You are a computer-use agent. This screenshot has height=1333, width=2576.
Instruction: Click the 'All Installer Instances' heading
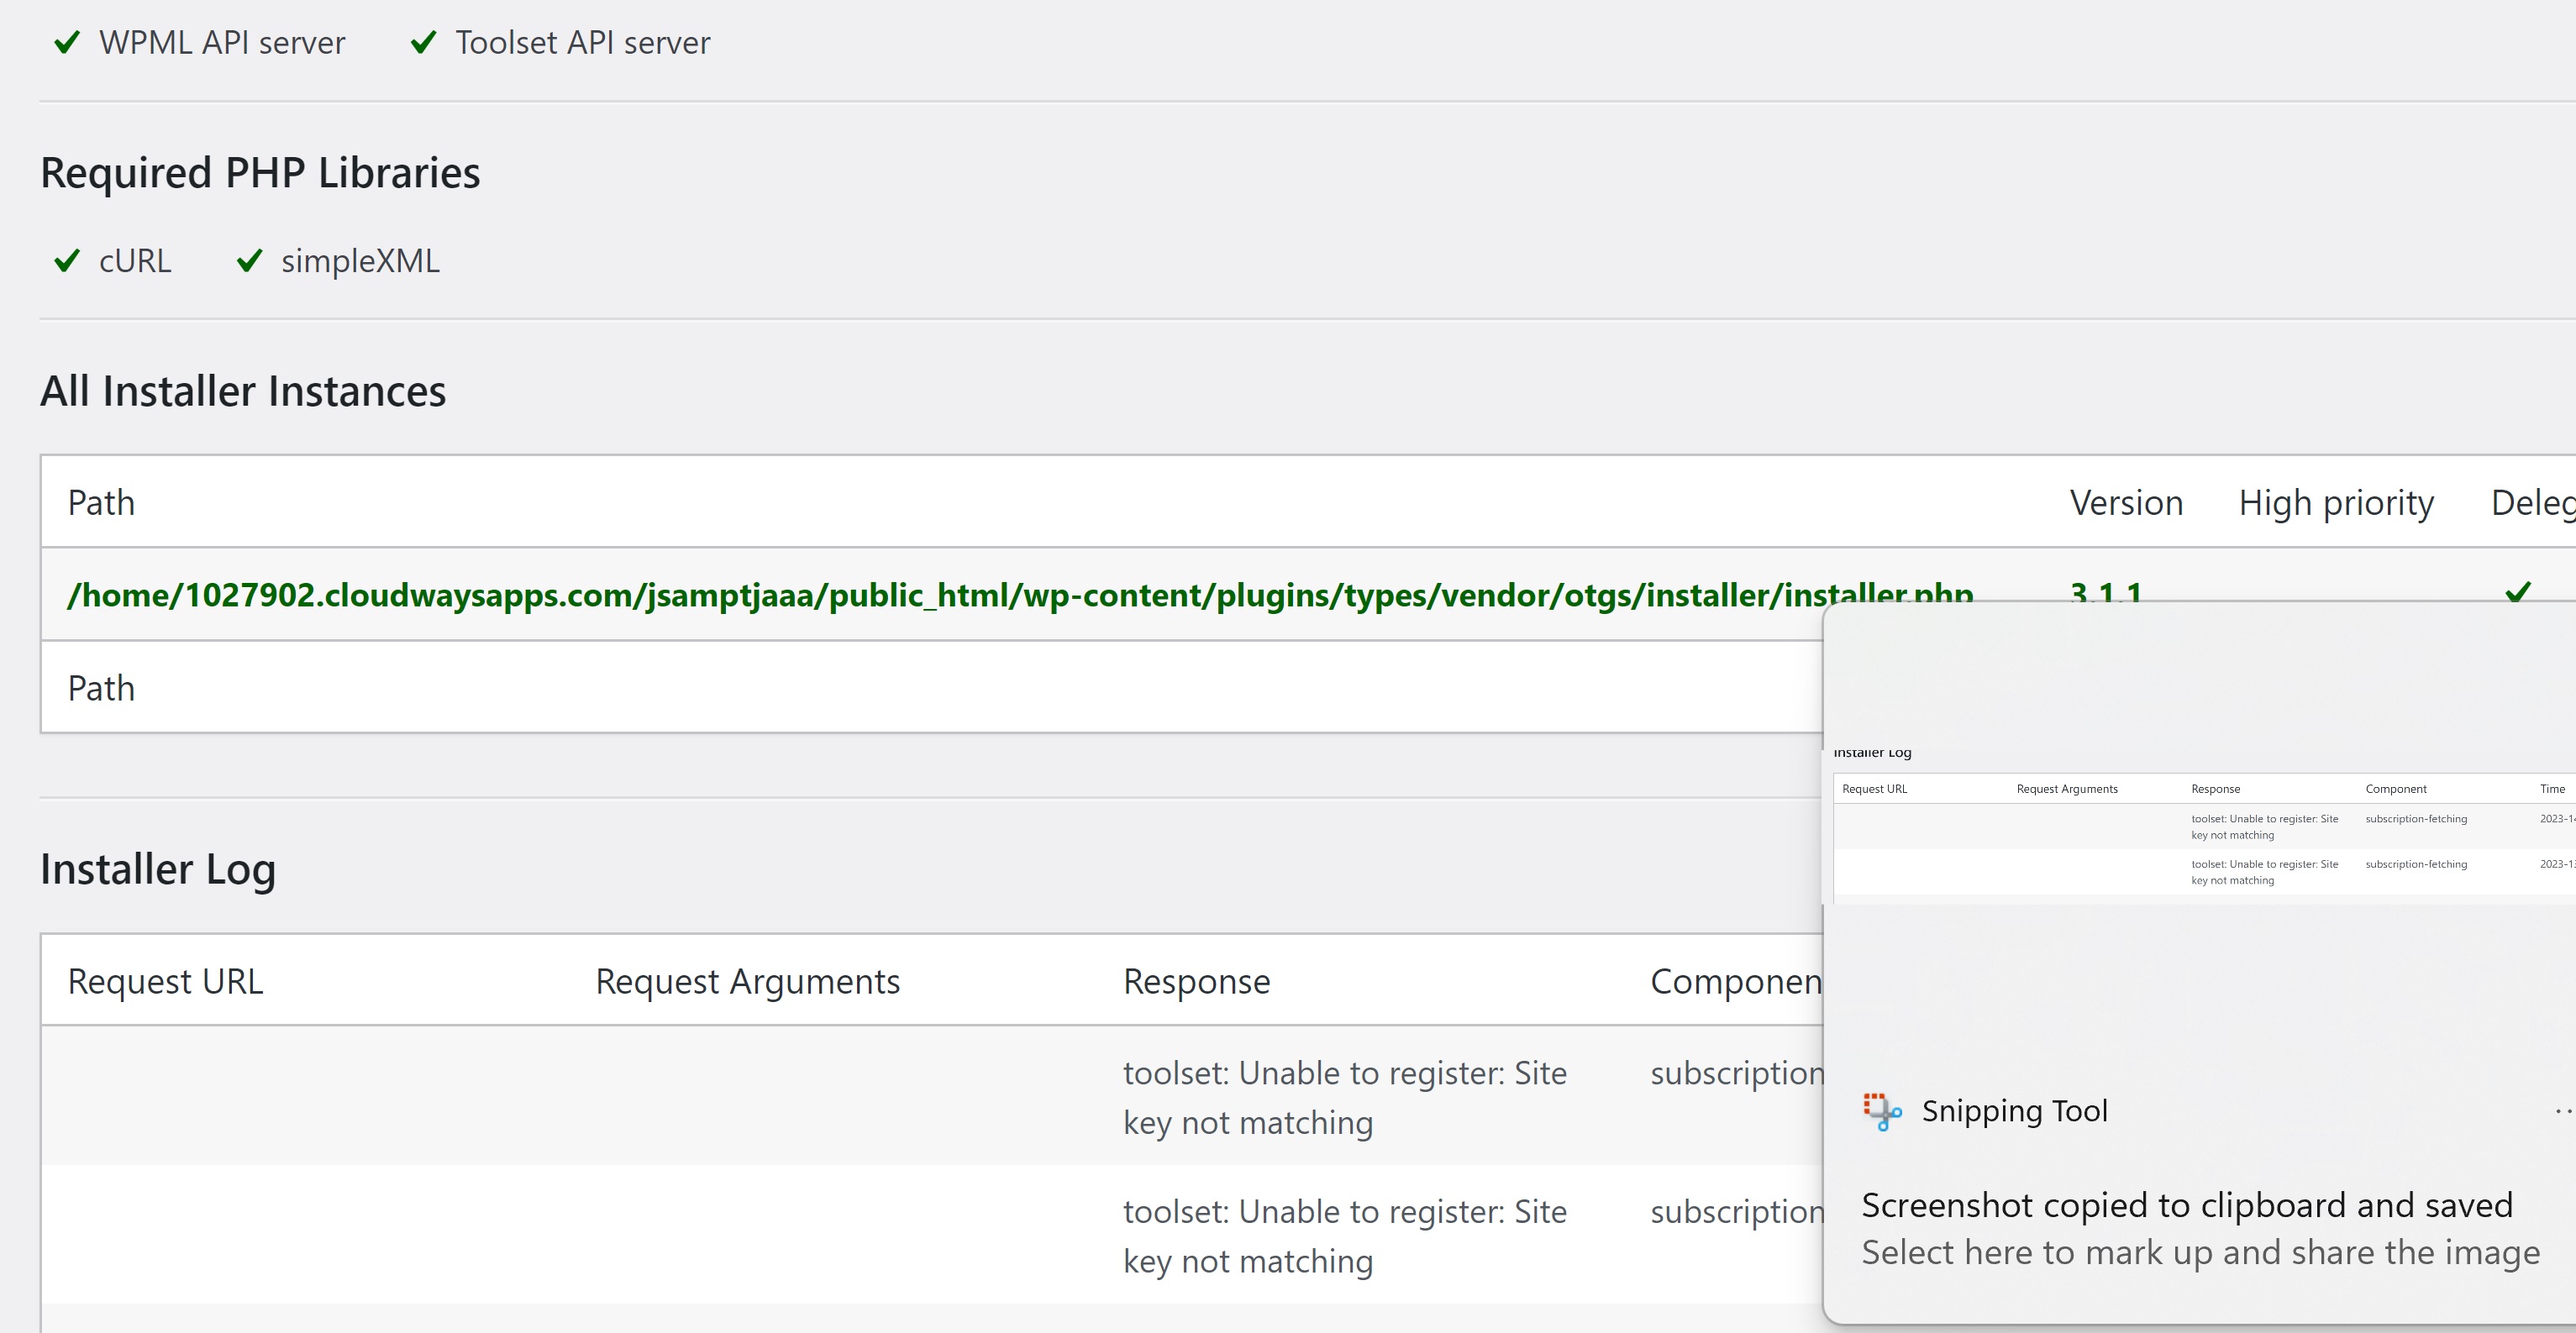pyautogui.click(x=243, y=391)
